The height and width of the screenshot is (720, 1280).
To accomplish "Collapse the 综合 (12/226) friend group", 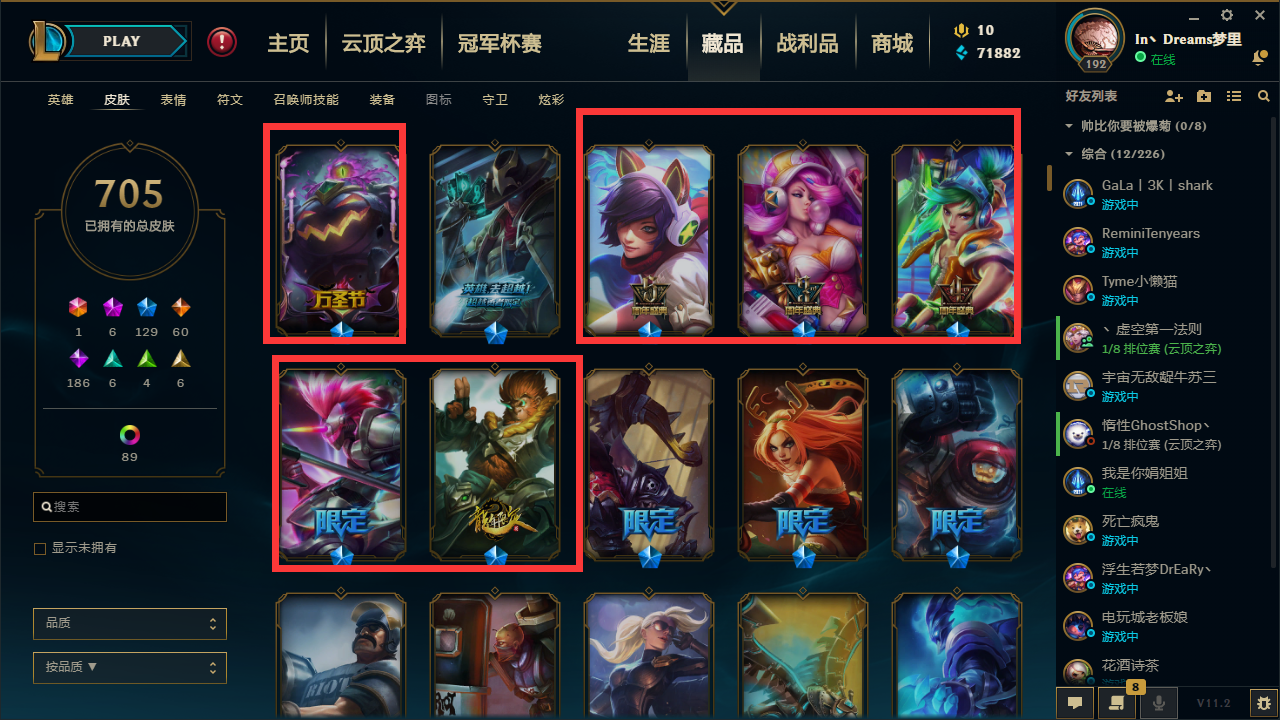I will [1070, 154].
